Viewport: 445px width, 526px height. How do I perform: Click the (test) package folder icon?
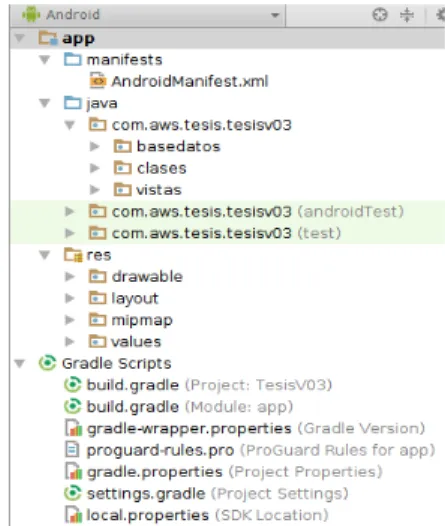pyautogui.click(x=98, y=233)
